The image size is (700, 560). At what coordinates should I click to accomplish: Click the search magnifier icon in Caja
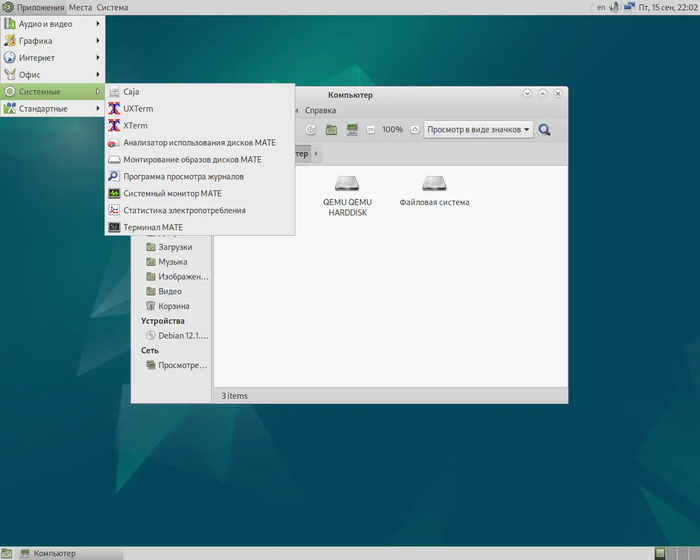544,130
